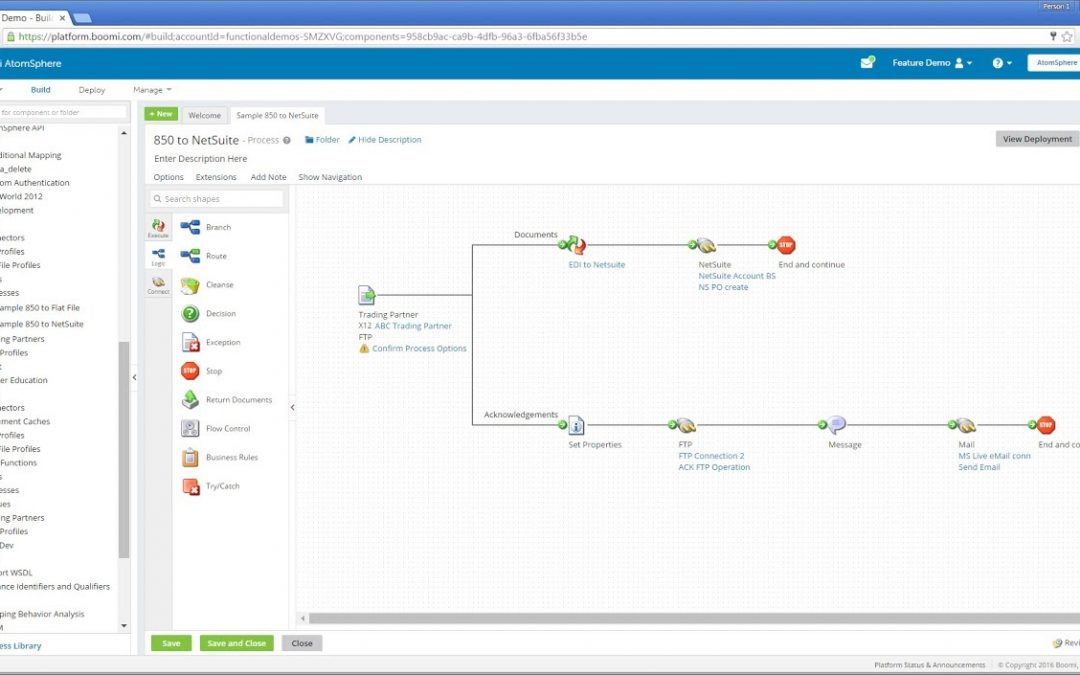This screenshot has width=1080, height=675.
Task: Click the Trading Partner start shape on canvas
Action: (367, 295)
